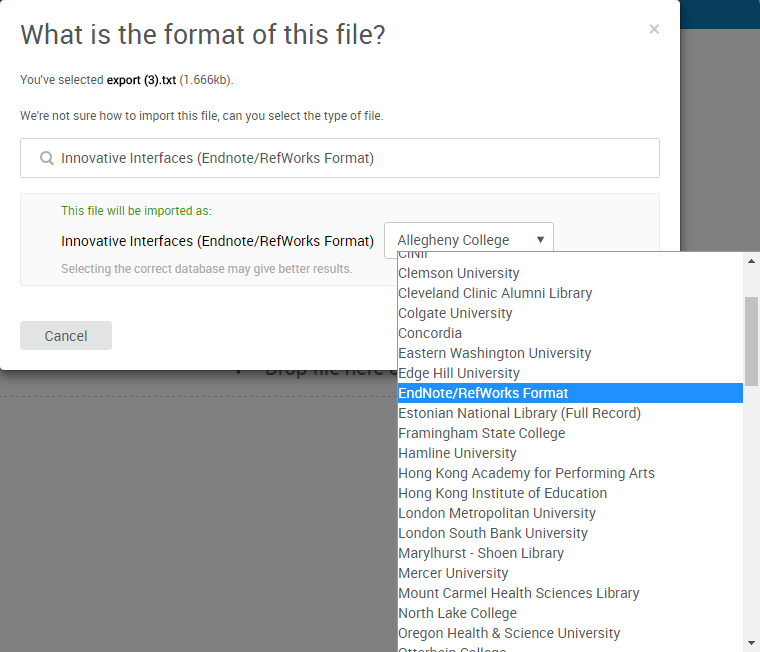This screenshot has width=760, height=652.
Task: Select London Metropolitan University option
Action: (x=570, y=513)
